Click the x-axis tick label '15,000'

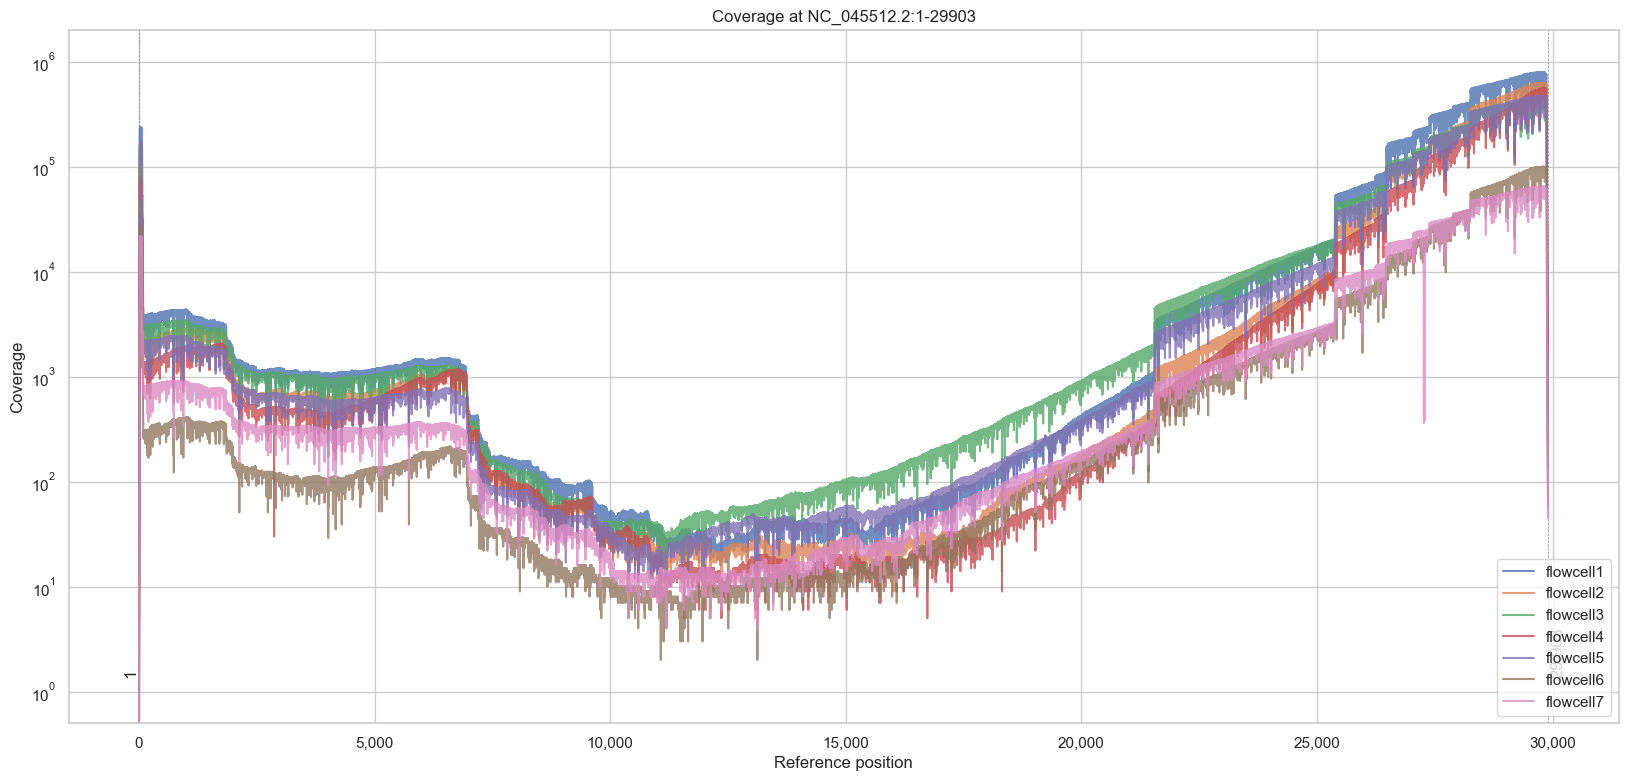pyautogui.click(x=846, y=743)
